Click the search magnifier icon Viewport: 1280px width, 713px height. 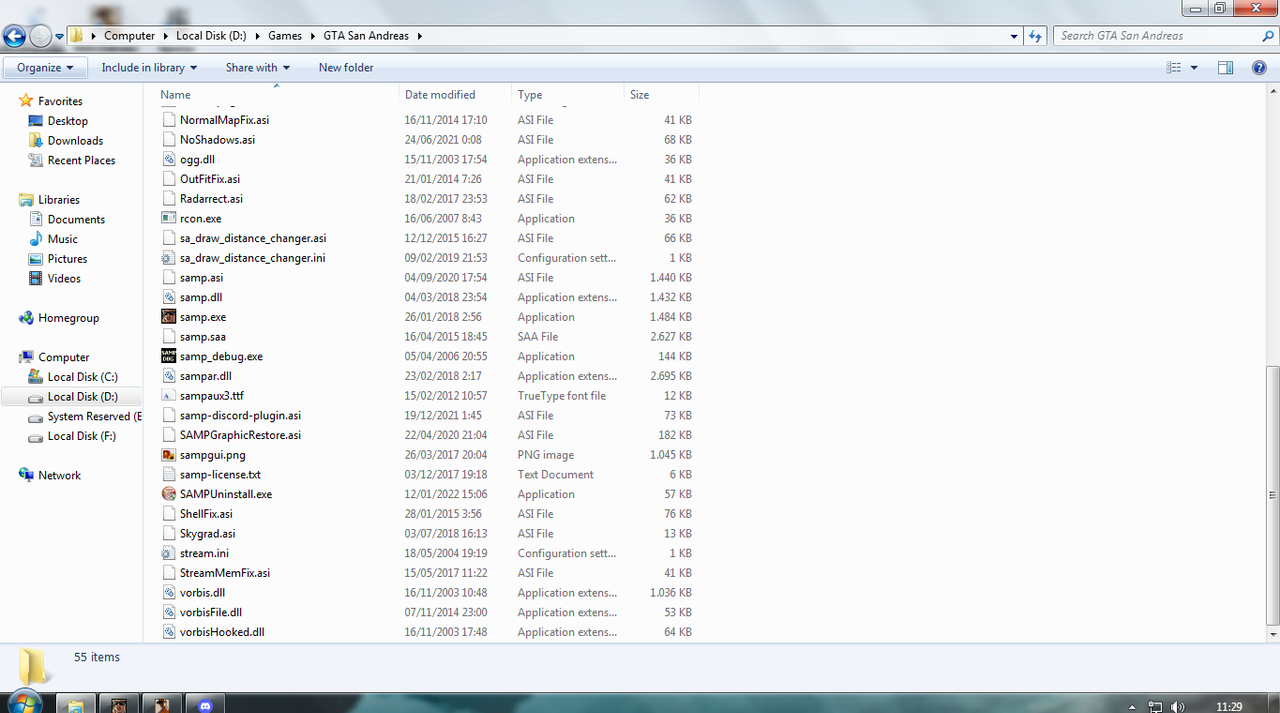(x=1268, y=36)
